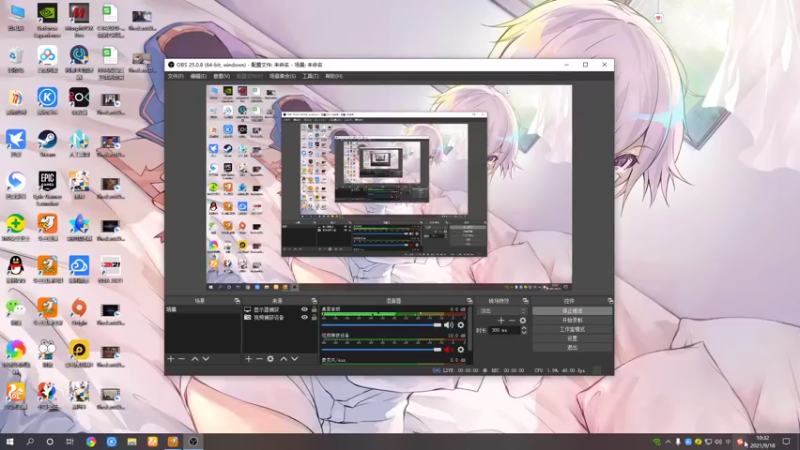Viewport: 800px width, 450px height.
Task: Open the QQ penguin desktop shortcut
Action: tap(16, 269)
